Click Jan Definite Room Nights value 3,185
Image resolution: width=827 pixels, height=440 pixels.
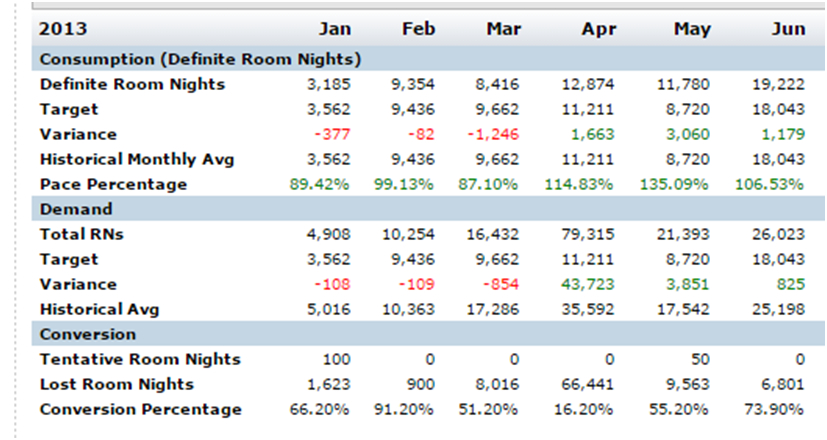(x=329, y=84)
